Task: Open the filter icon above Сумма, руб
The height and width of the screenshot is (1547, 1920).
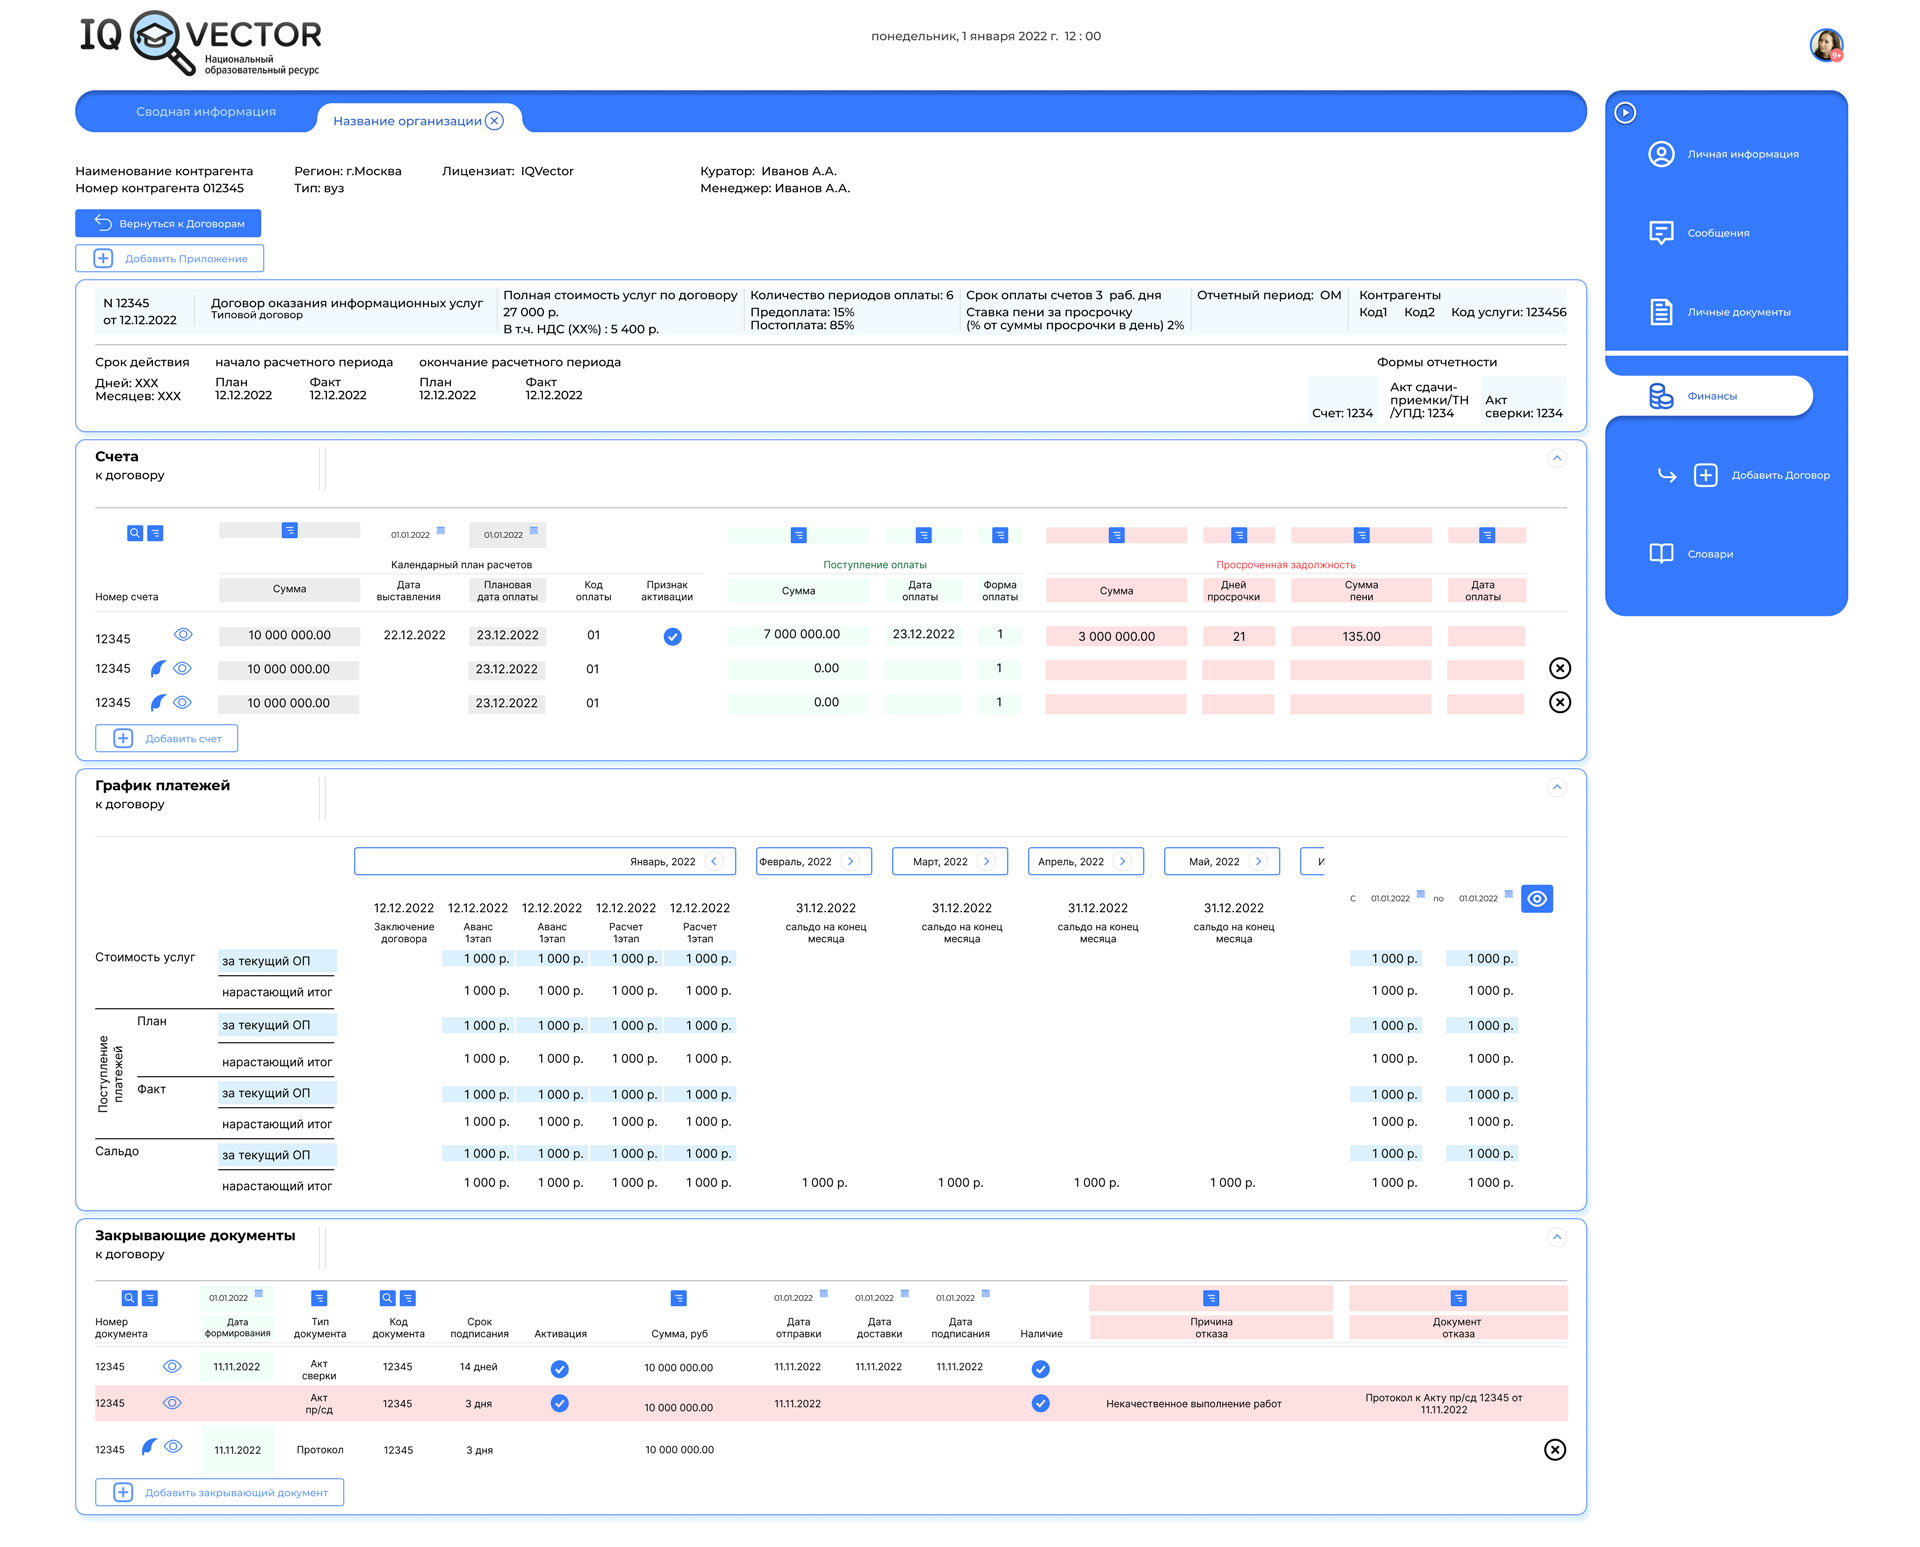Action: pos(678,1298)
